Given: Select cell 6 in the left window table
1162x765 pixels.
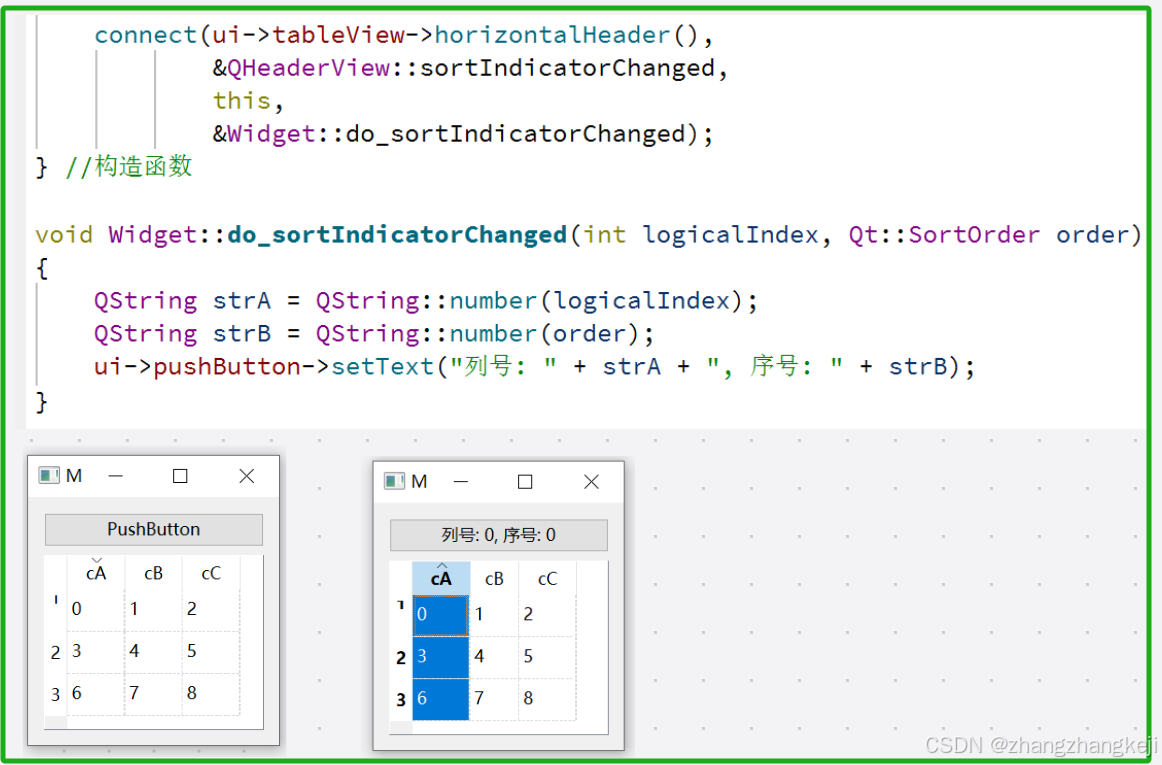Looking at the screenshot, I should [x=96, y=694].
